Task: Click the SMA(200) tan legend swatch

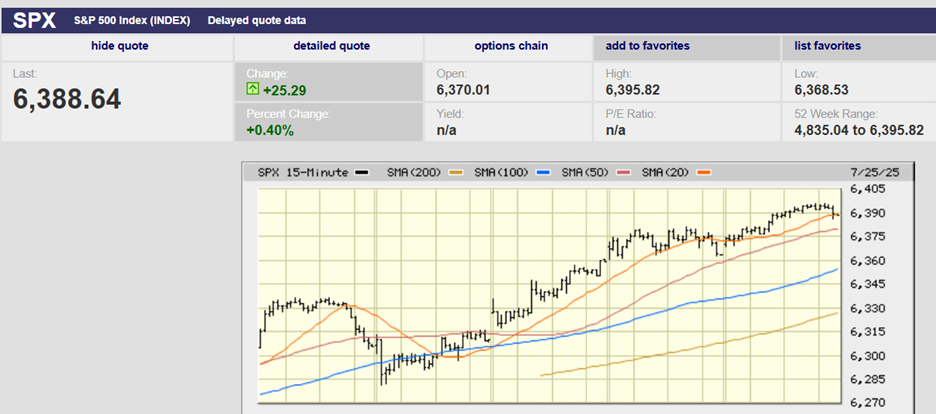Action: [x=455, y=173]
